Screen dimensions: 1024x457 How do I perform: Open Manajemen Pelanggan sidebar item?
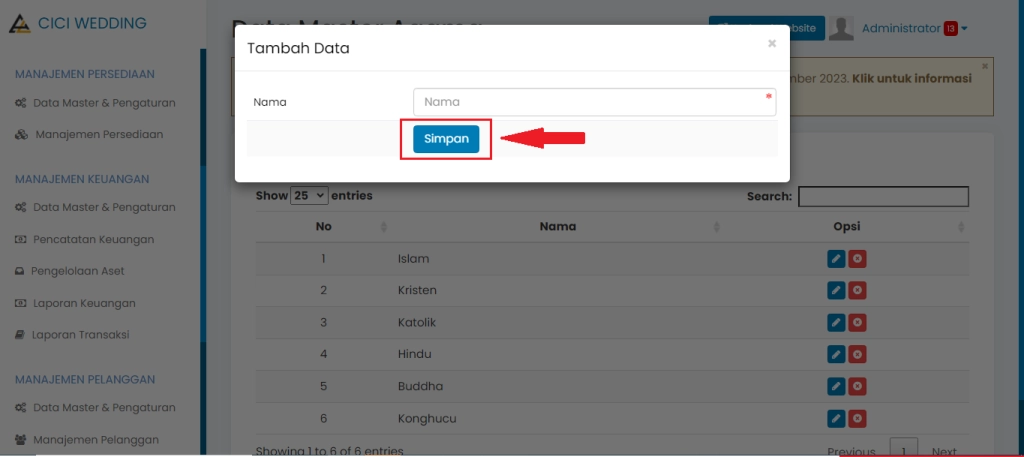[x=95, y=439]
